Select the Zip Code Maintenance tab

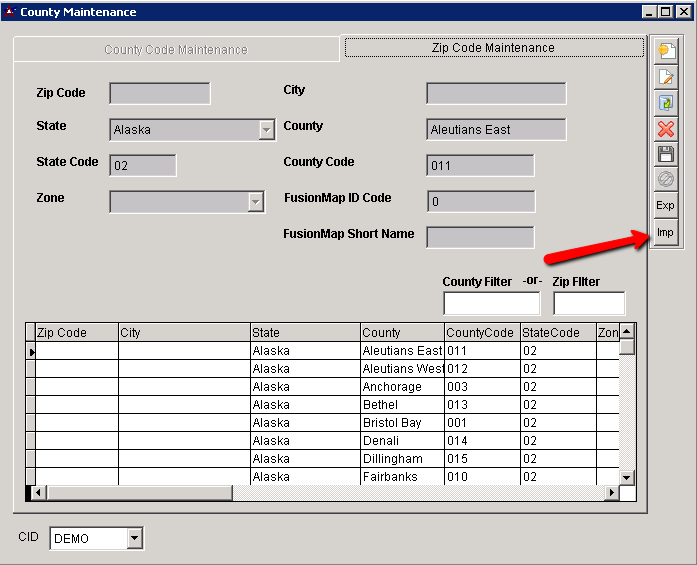point(494,48)
